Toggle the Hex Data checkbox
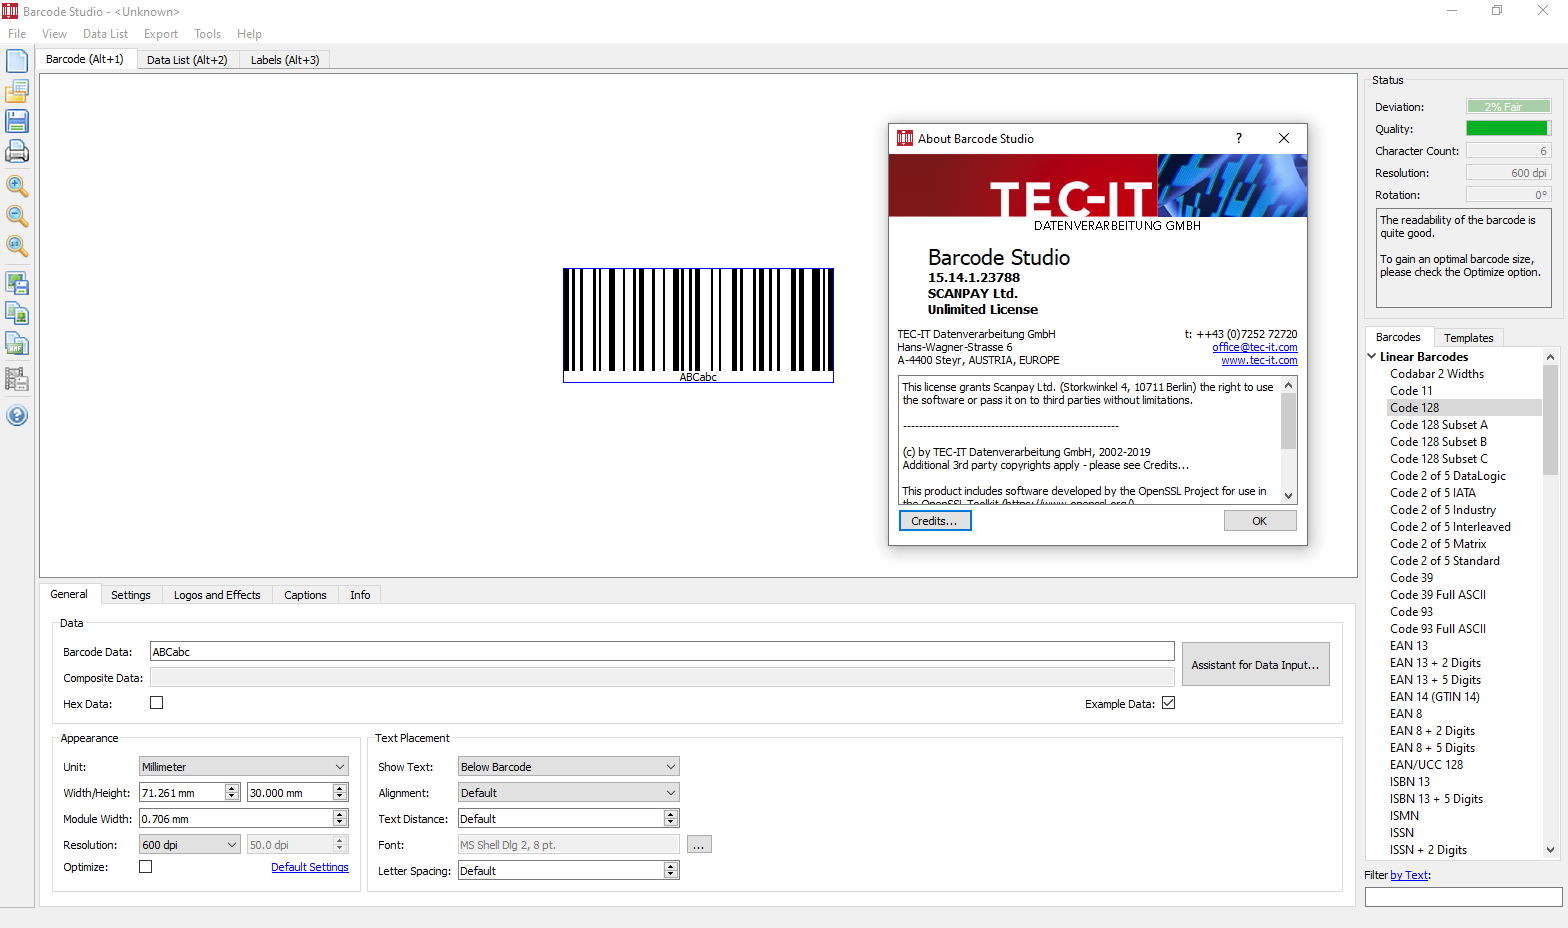The width and height of the screenshot is (1568, 928). click(156, 703)
